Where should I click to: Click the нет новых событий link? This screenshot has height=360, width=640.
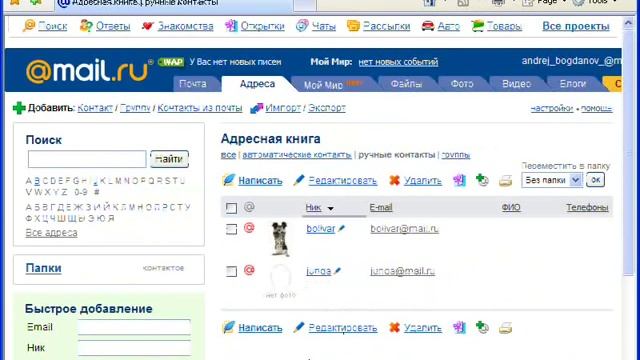[398, 62]
